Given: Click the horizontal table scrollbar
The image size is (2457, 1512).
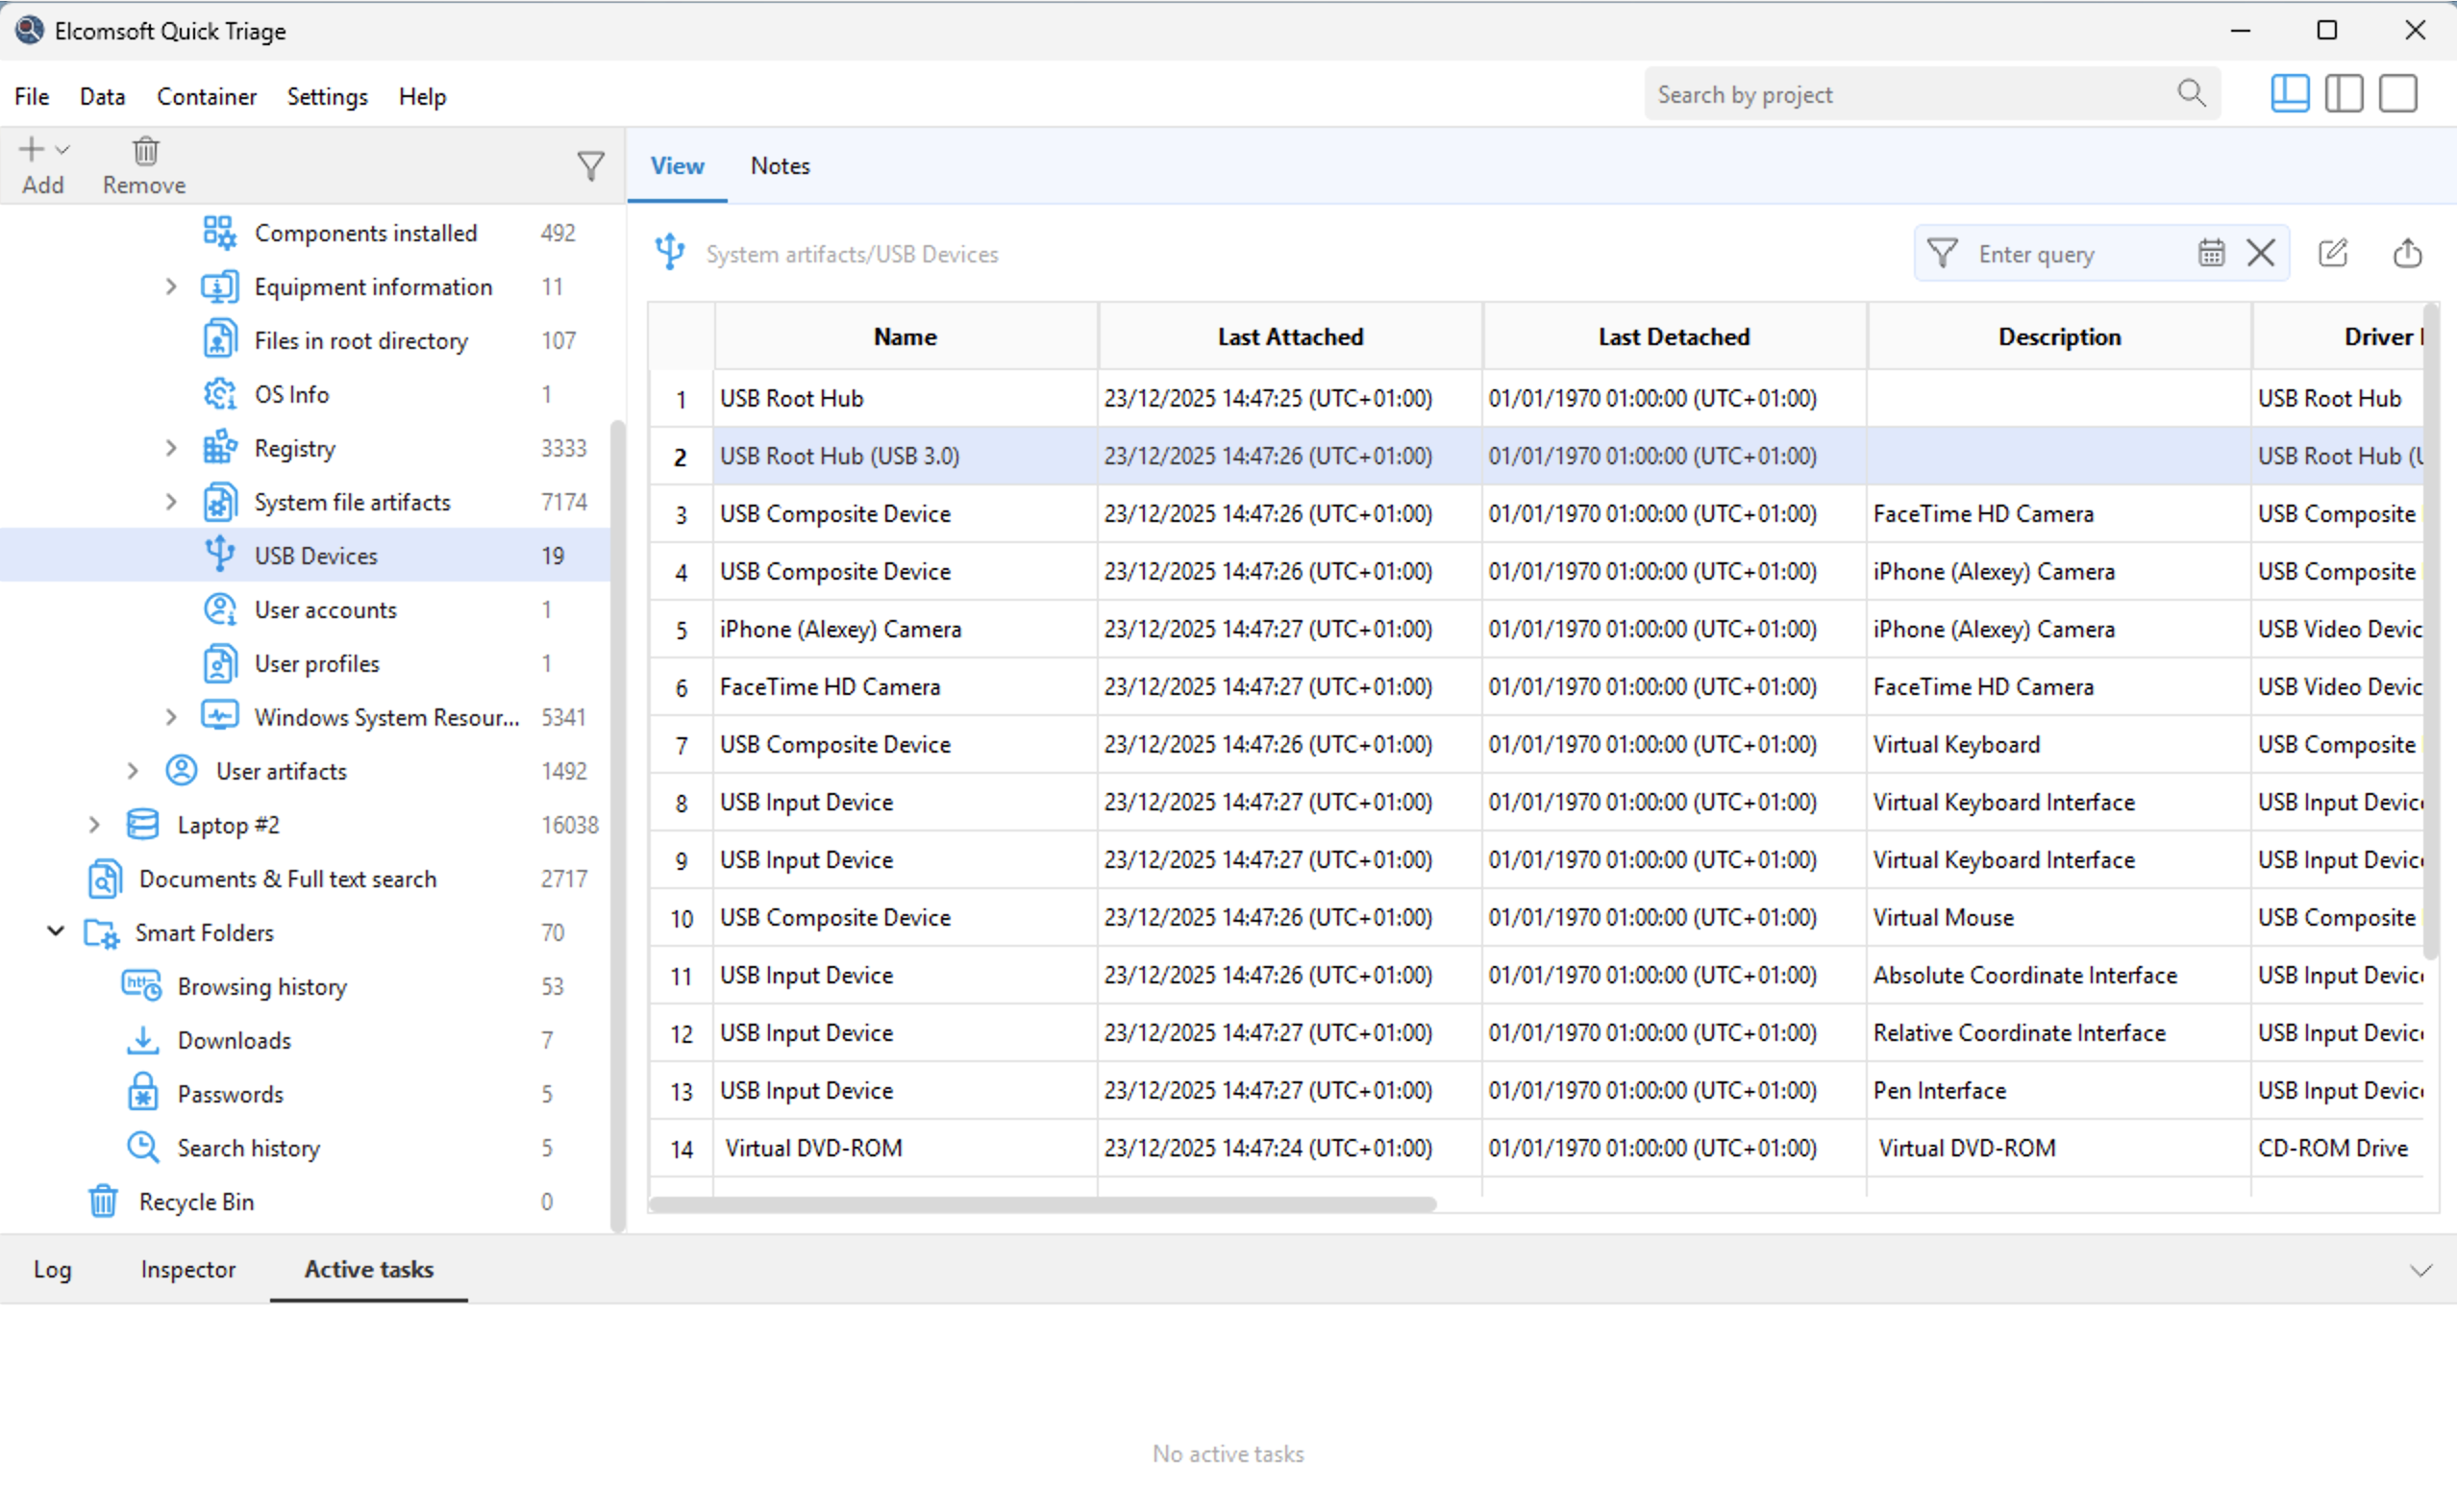Looking at the screenshot, I should pyautogui.click(x=1042, y=1204).
